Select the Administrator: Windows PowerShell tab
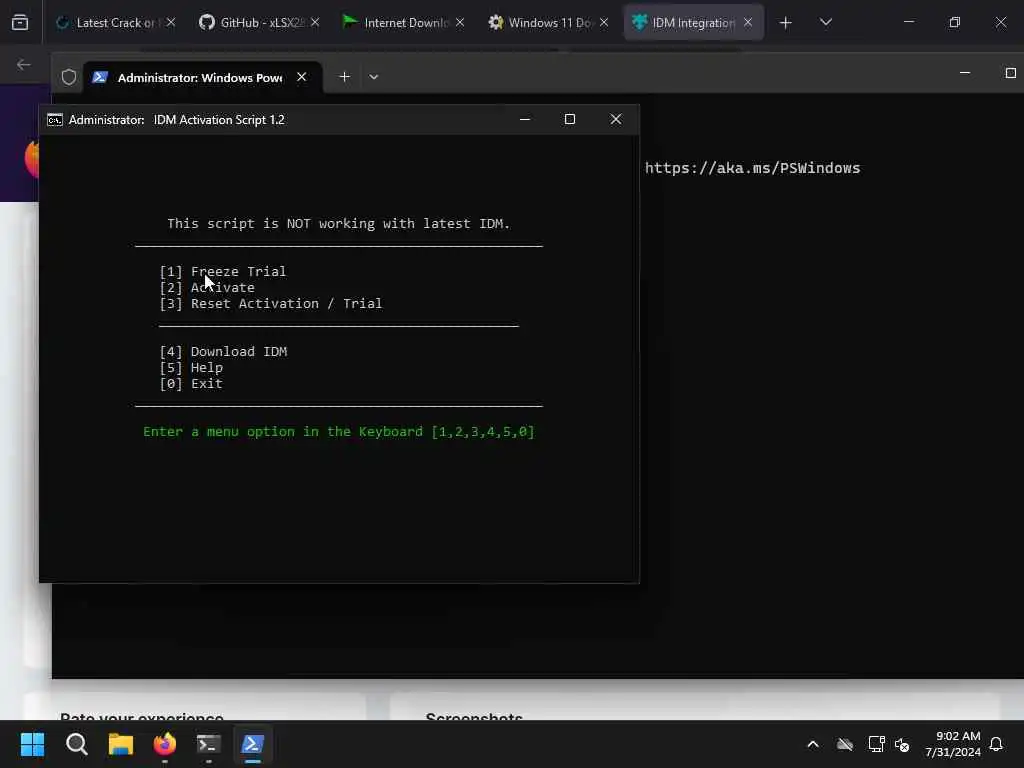1024x768 pixels. [202, 77]
